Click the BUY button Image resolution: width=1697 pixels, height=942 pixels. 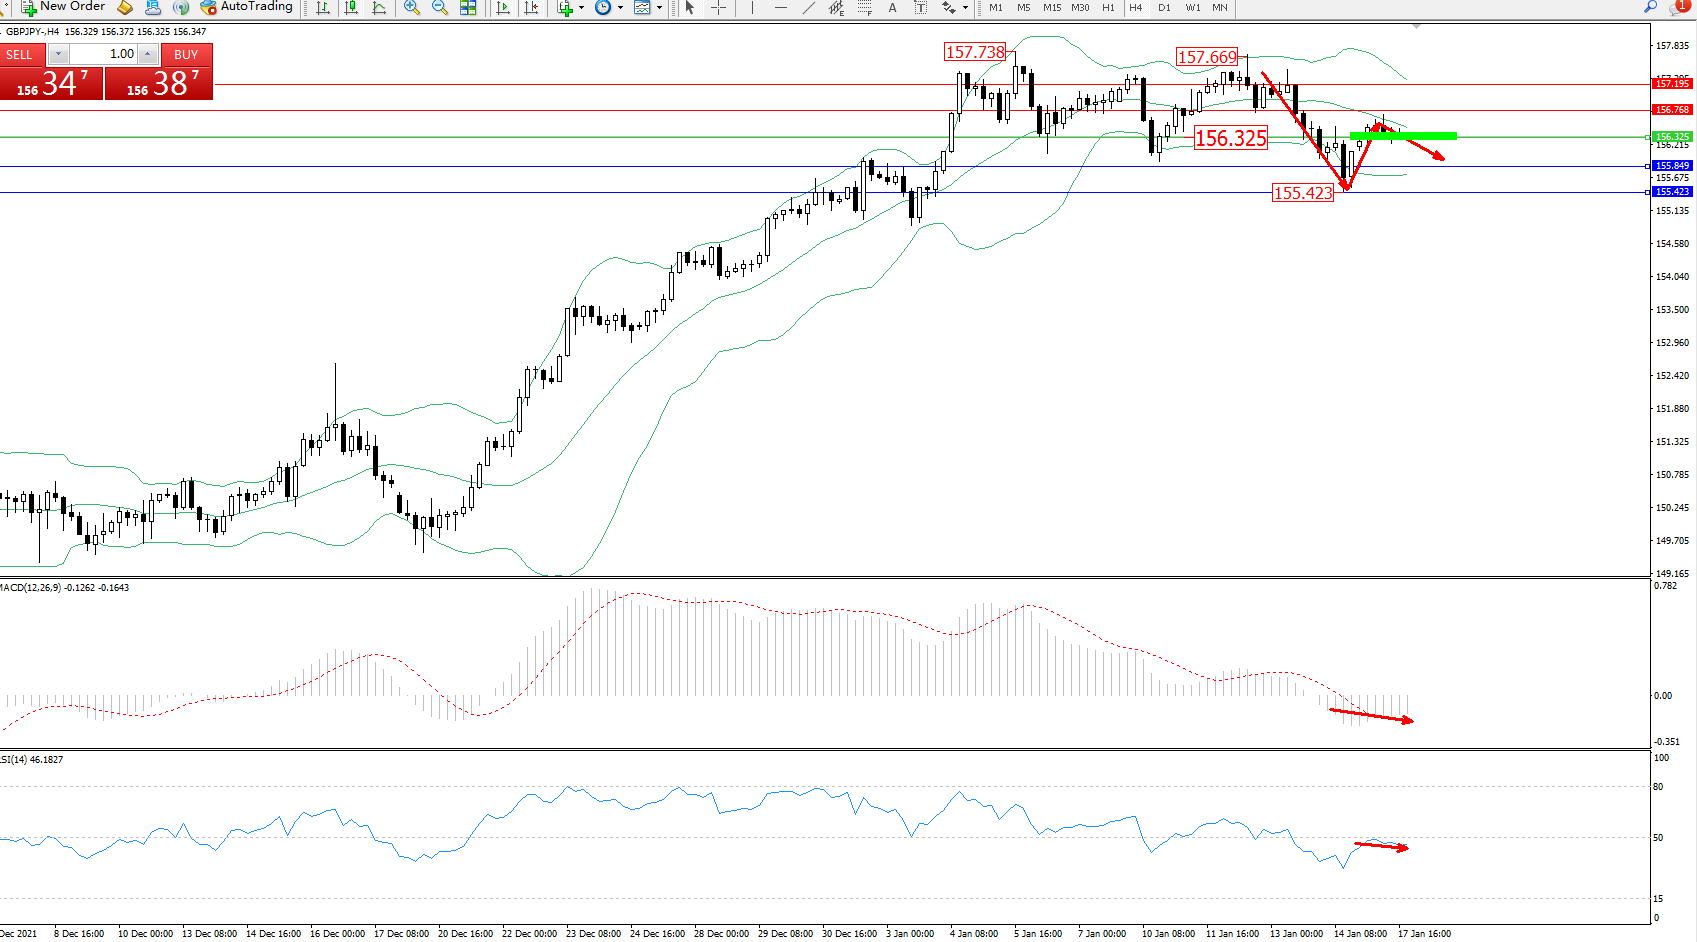pos(186,54)
